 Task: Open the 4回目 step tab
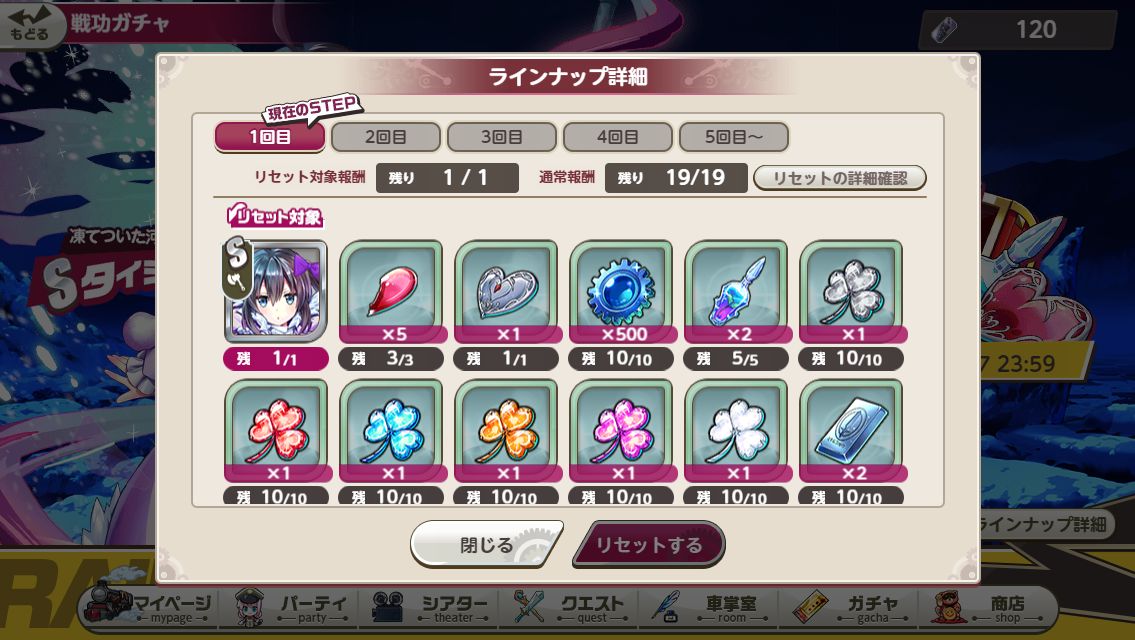[617, 137]
